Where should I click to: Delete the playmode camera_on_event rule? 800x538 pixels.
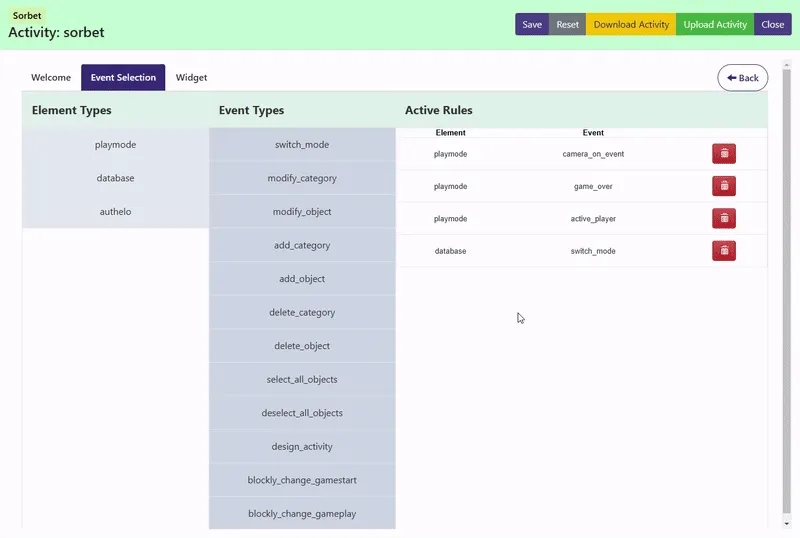point(723,154)
